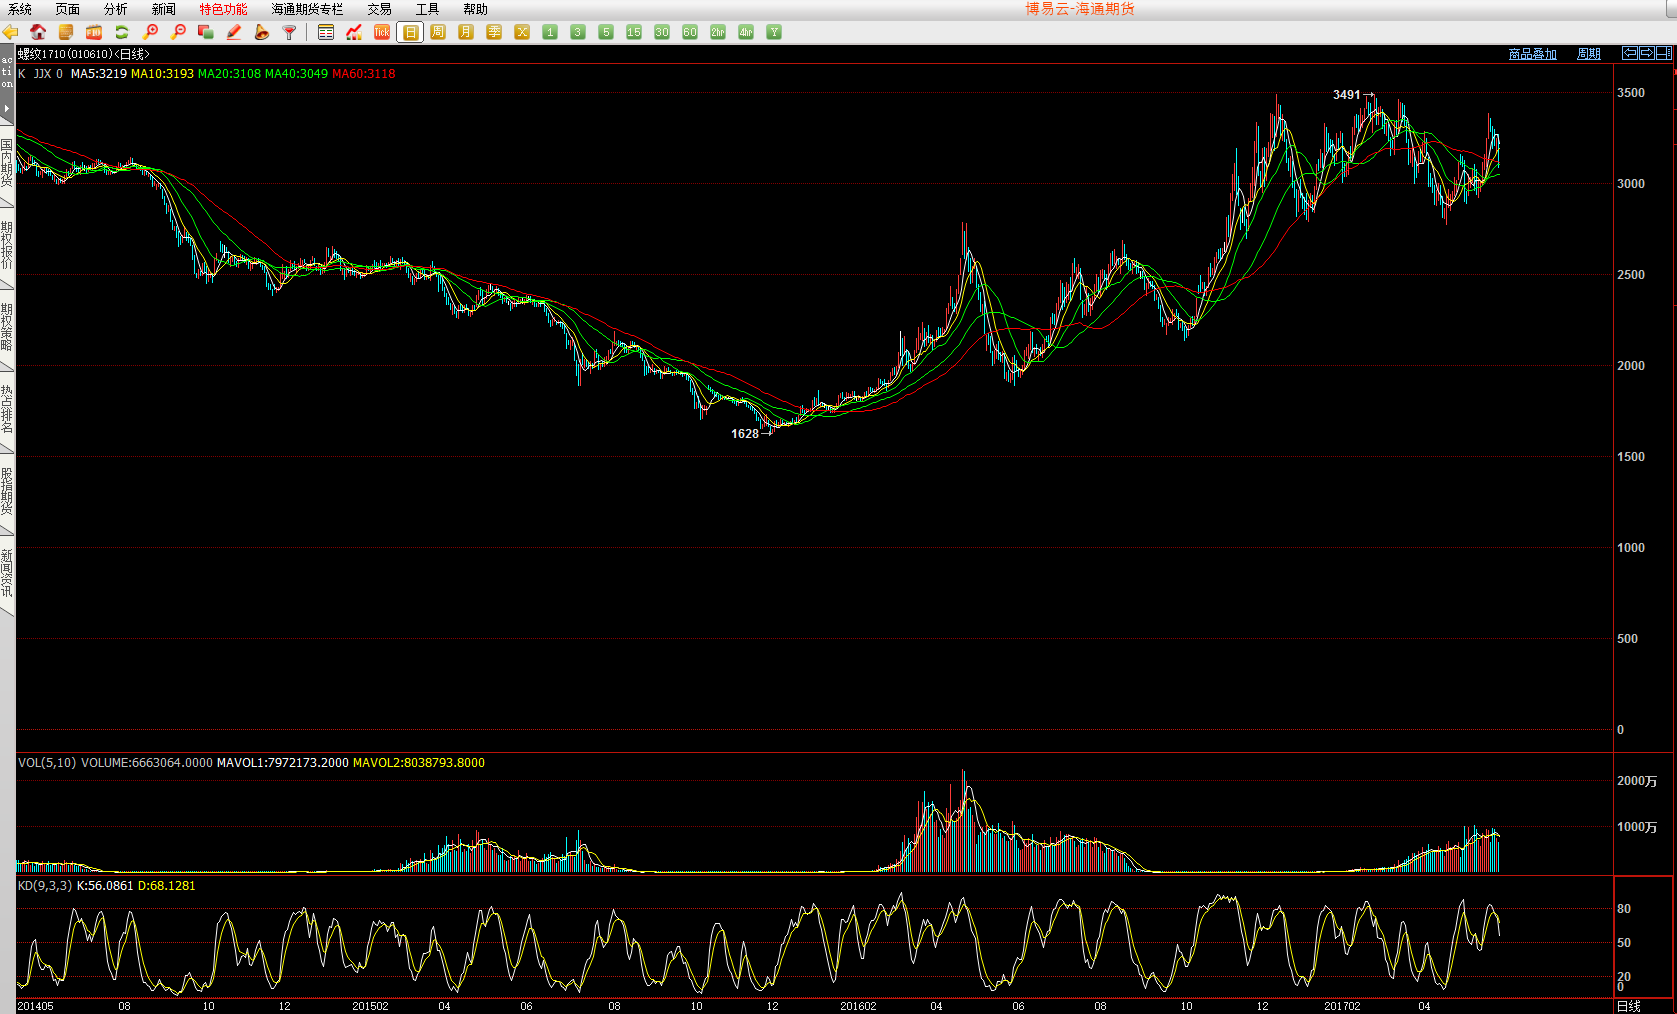The height and width of the screenshot is (1014, 1677).
Task: Switch to the weekly (周) period button
Action: [x=438, y=32]
